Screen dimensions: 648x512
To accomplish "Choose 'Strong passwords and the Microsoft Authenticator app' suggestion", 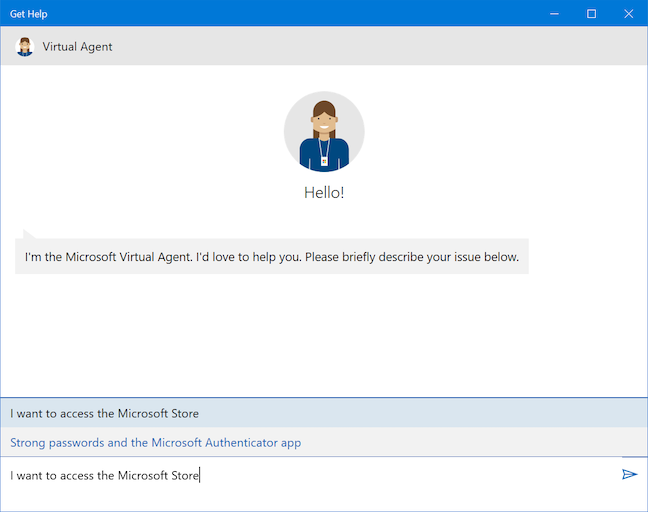I will pos(156,442).
